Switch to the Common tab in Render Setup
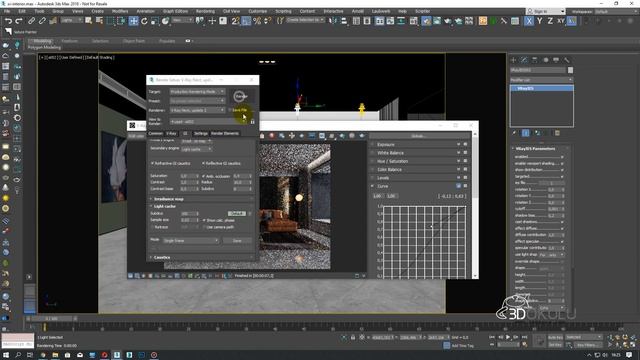The image size is (640, 360). click(156, 133)
